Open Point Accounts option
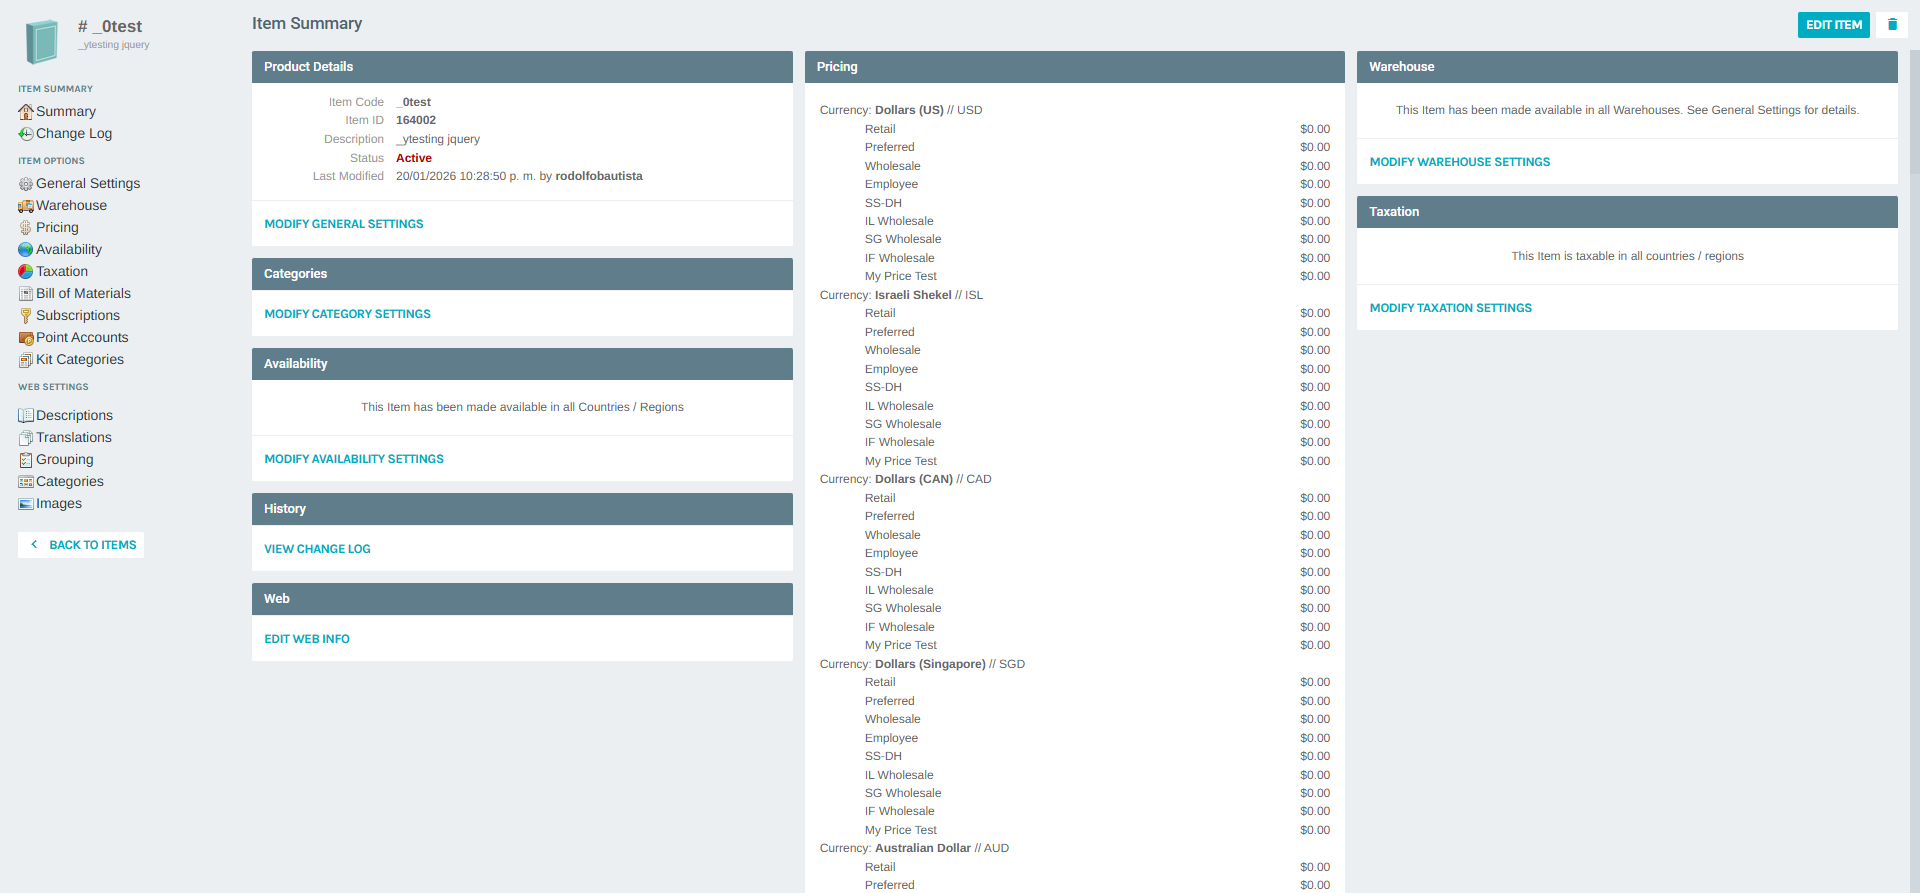Image resolution: width=1920 pixels, height=893 pixels. (82, 338)
